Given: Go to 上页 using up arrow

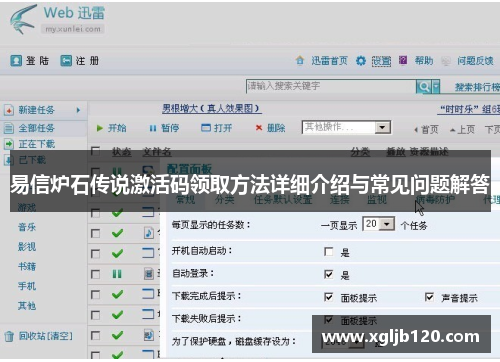Looking at the screenshot, I should [x=452, y=130].
